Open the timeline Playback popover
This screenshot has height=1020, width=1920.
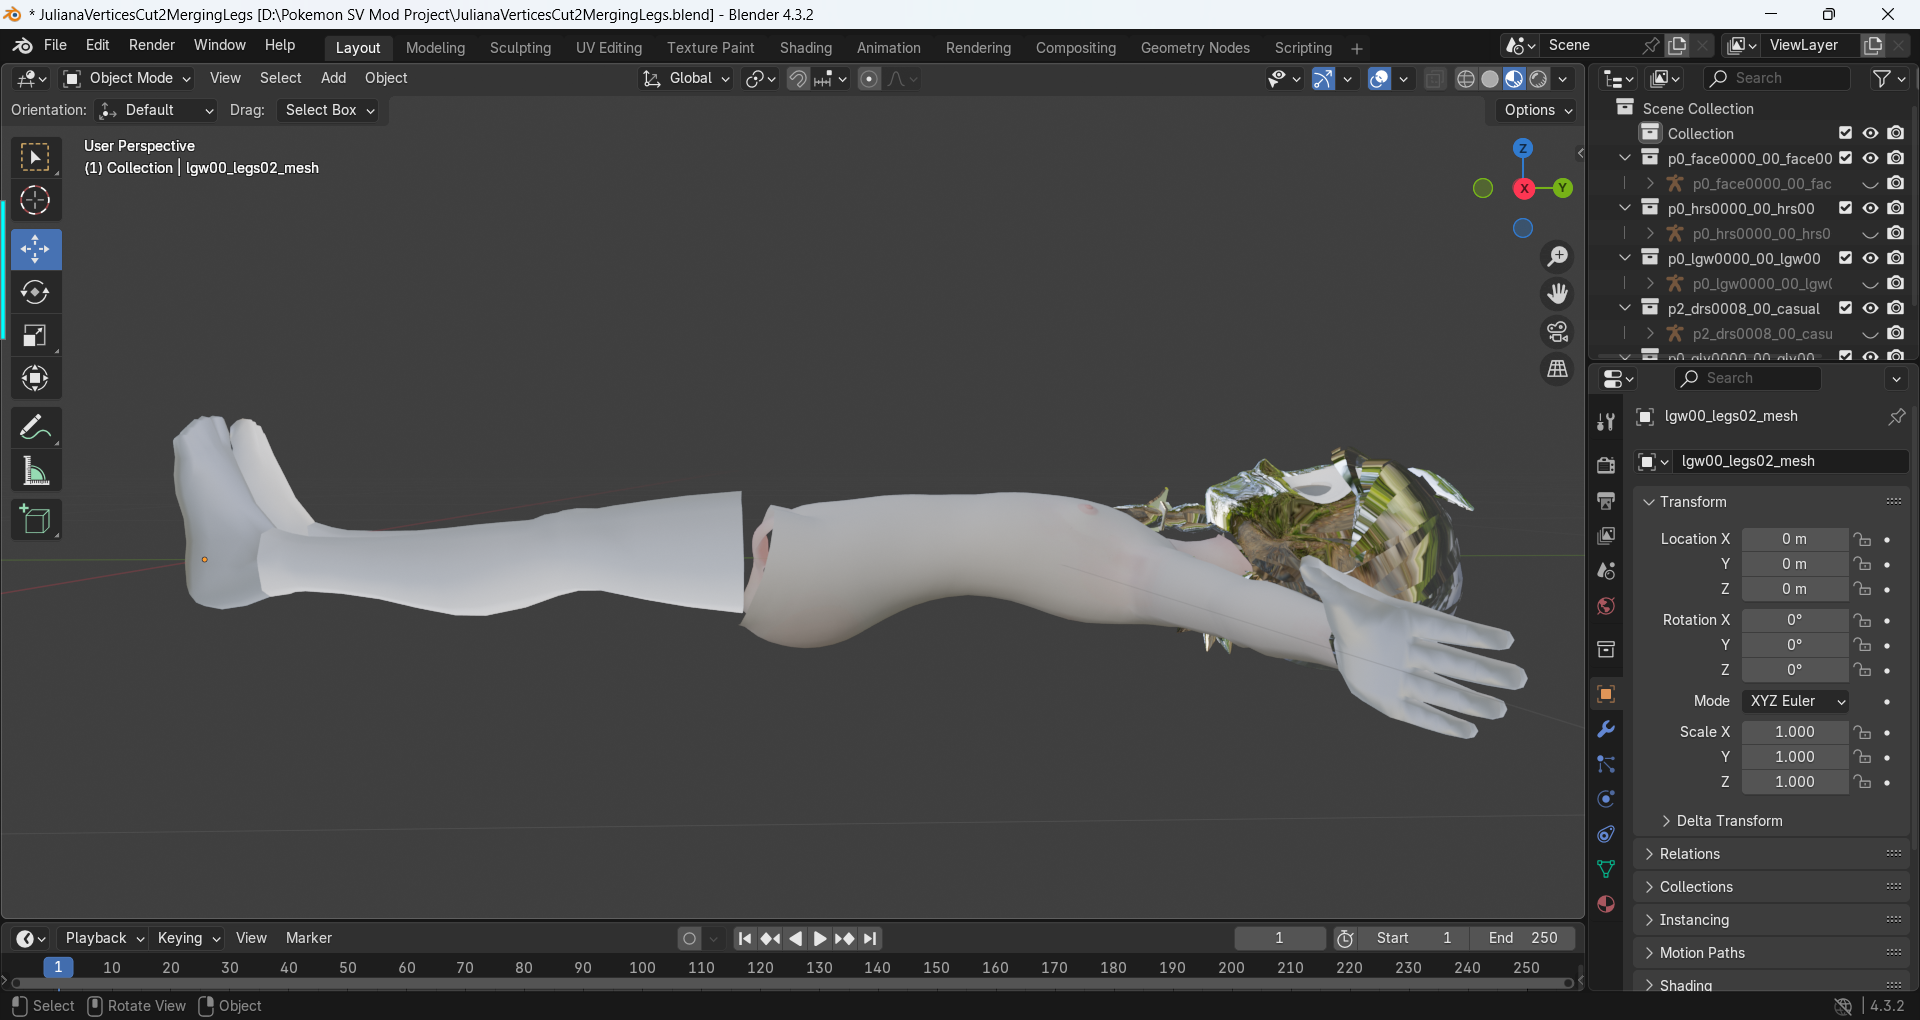click(x=104, y=938)
